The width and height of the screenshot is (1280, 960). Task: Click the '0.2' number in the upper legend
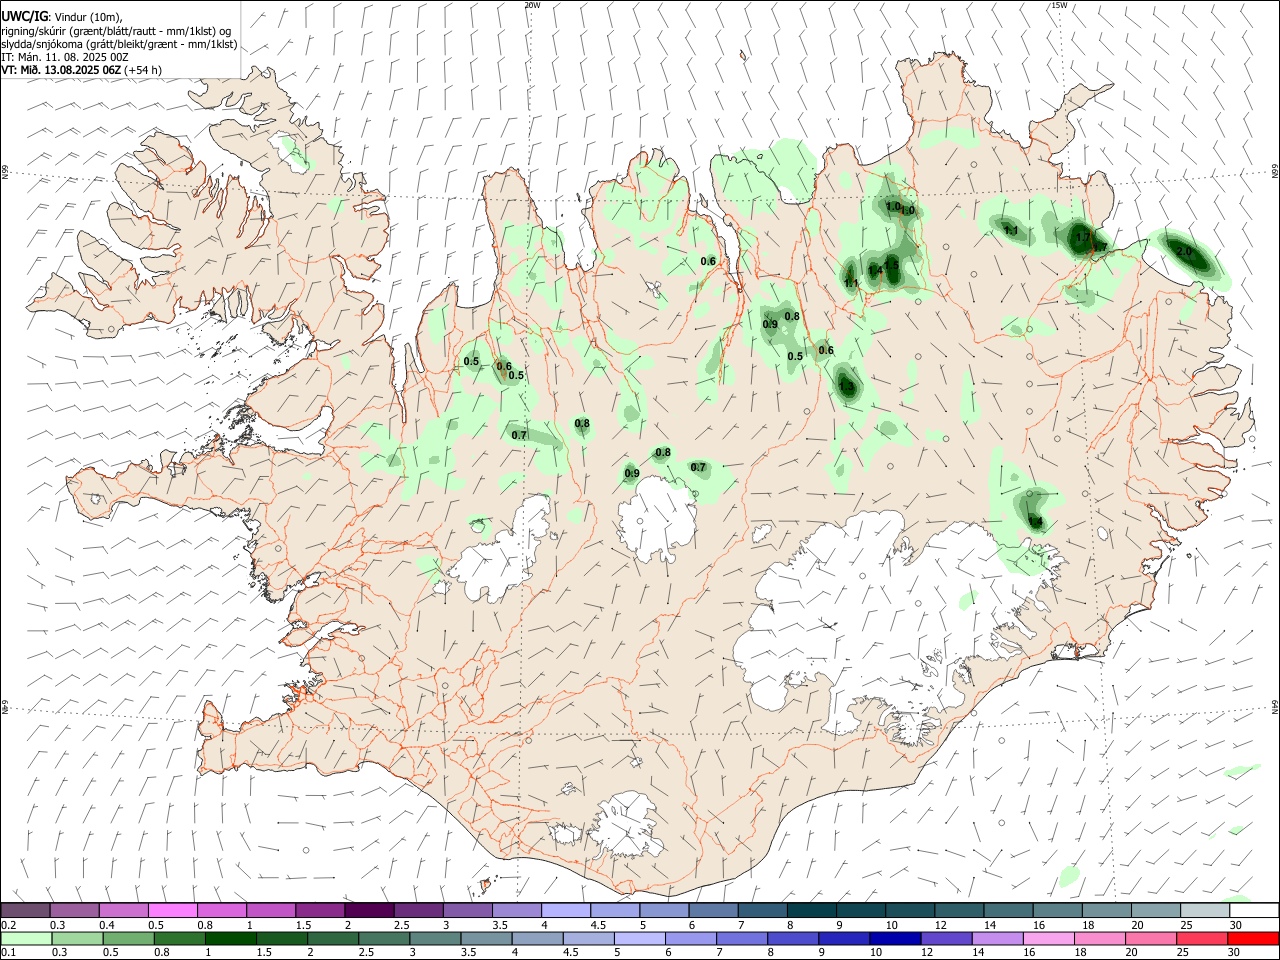9,925
